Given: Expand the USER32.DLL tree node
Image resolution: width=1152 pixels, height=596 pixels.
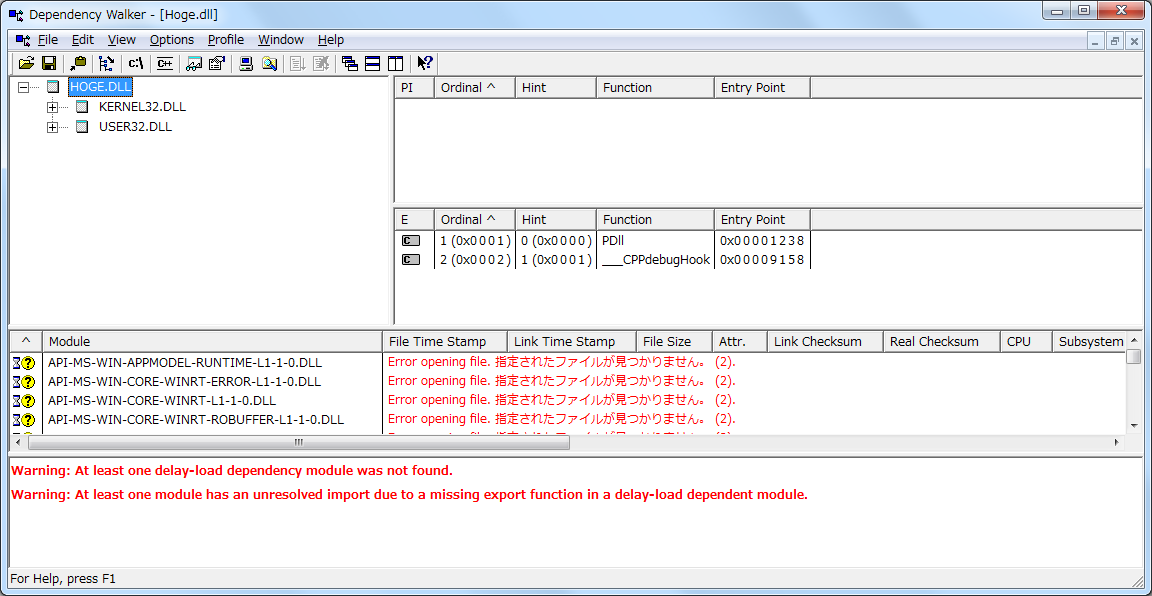Looking at the screenshot, I should [x=52, y=126].
